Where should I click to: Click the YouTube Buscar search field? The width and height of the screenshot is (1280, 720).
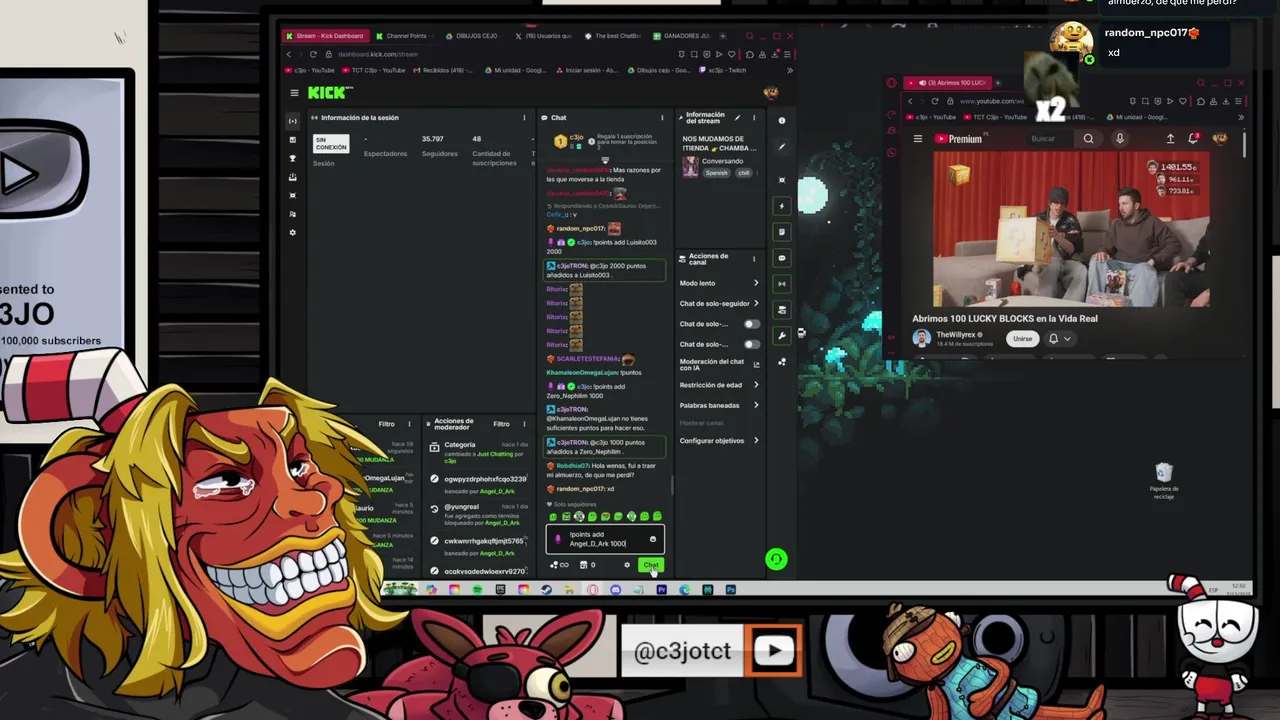(1052, 139)
